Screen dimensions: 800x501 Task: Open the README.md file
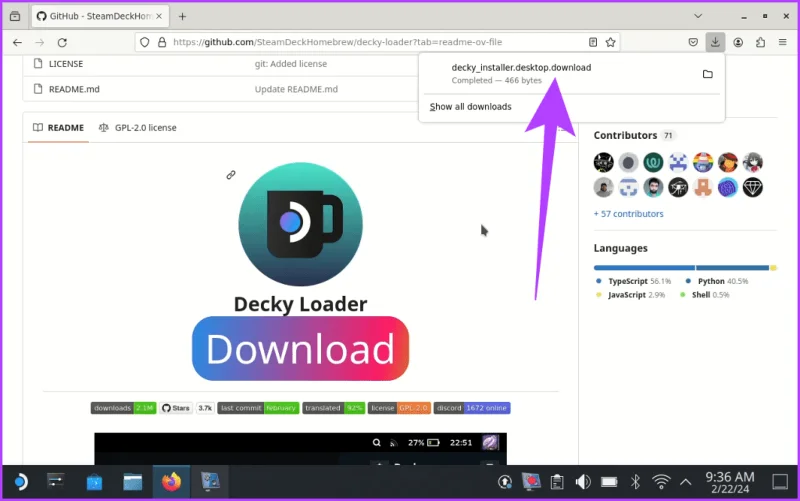(x=74, y=89)
